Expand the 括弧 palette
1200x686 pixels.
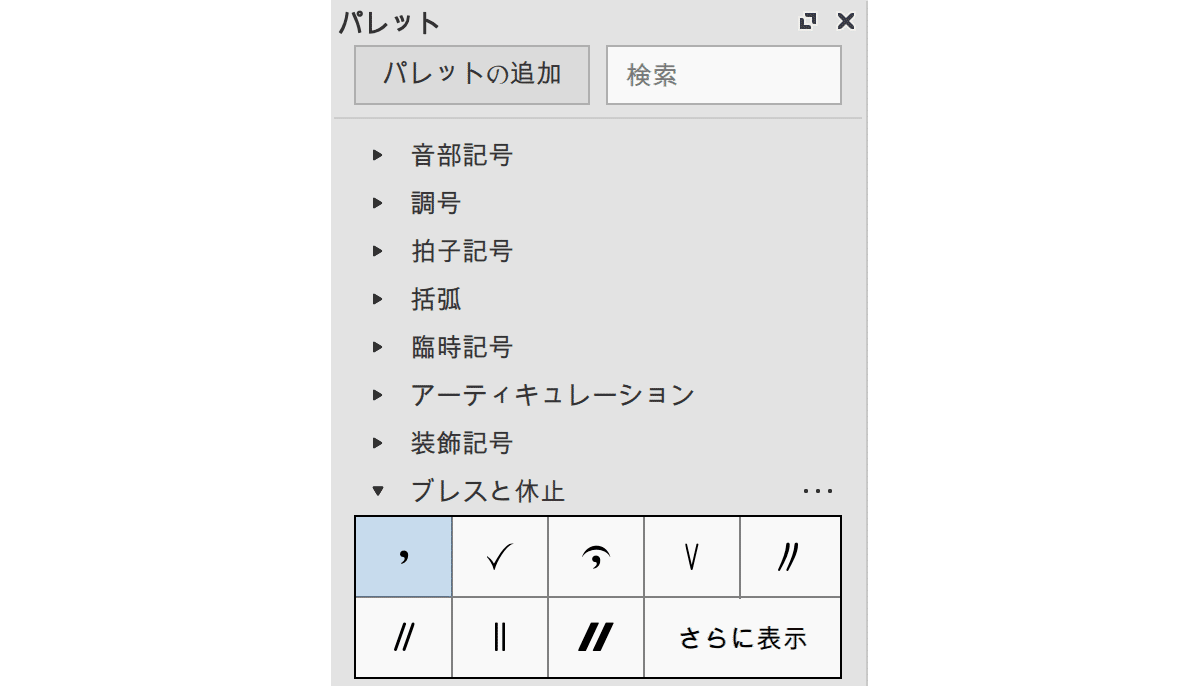tap(377, 299)
